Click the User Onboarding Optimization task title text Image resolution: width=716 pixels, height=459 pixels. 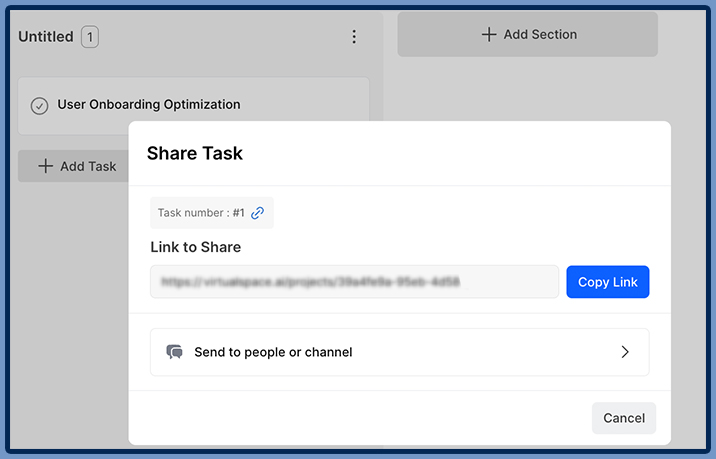point(149,104)
